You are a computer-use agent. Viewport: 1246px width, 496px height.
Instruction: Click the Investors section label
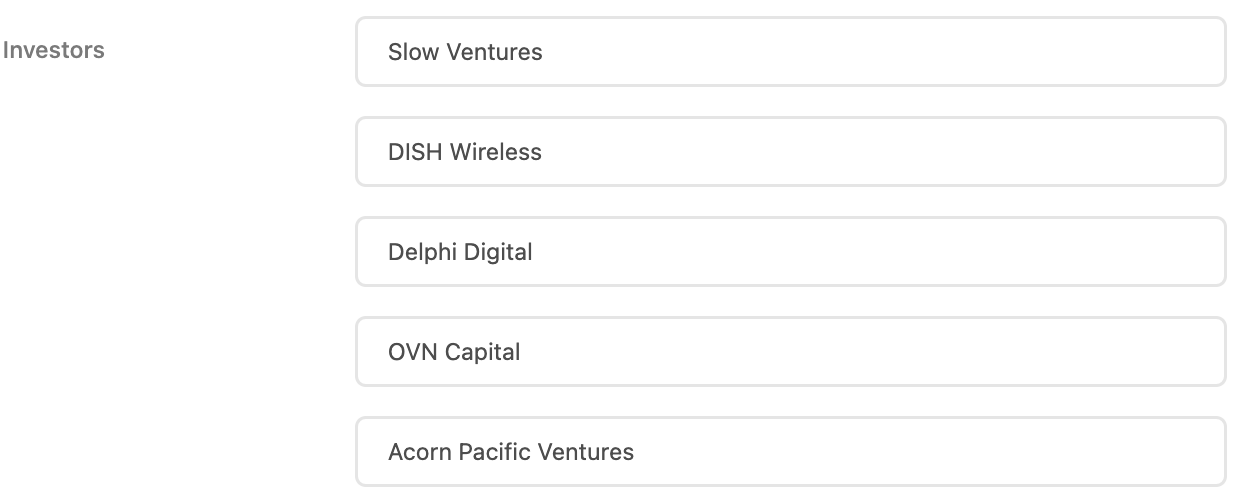tap(54, 50)
